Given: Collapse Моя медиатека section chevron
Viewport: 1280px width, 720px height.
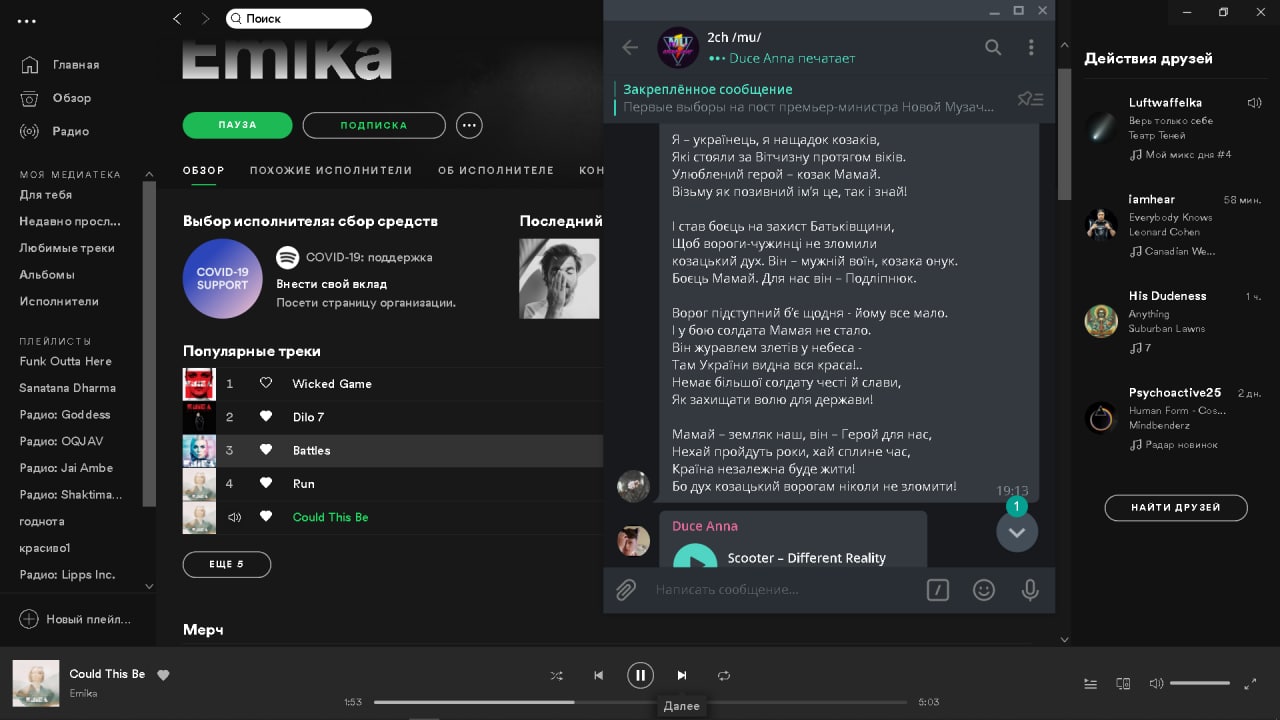Looking at the screenshot, I should (149, 174).
